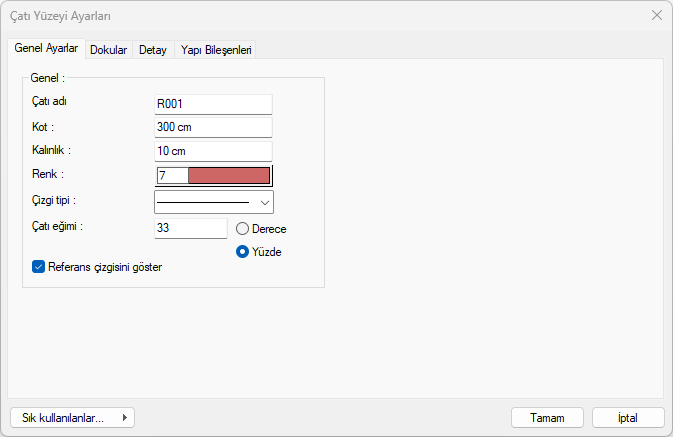Click the Kalınlık field showing 10 cm
Viewport: 673px width, 437px height.
[213, 151]
